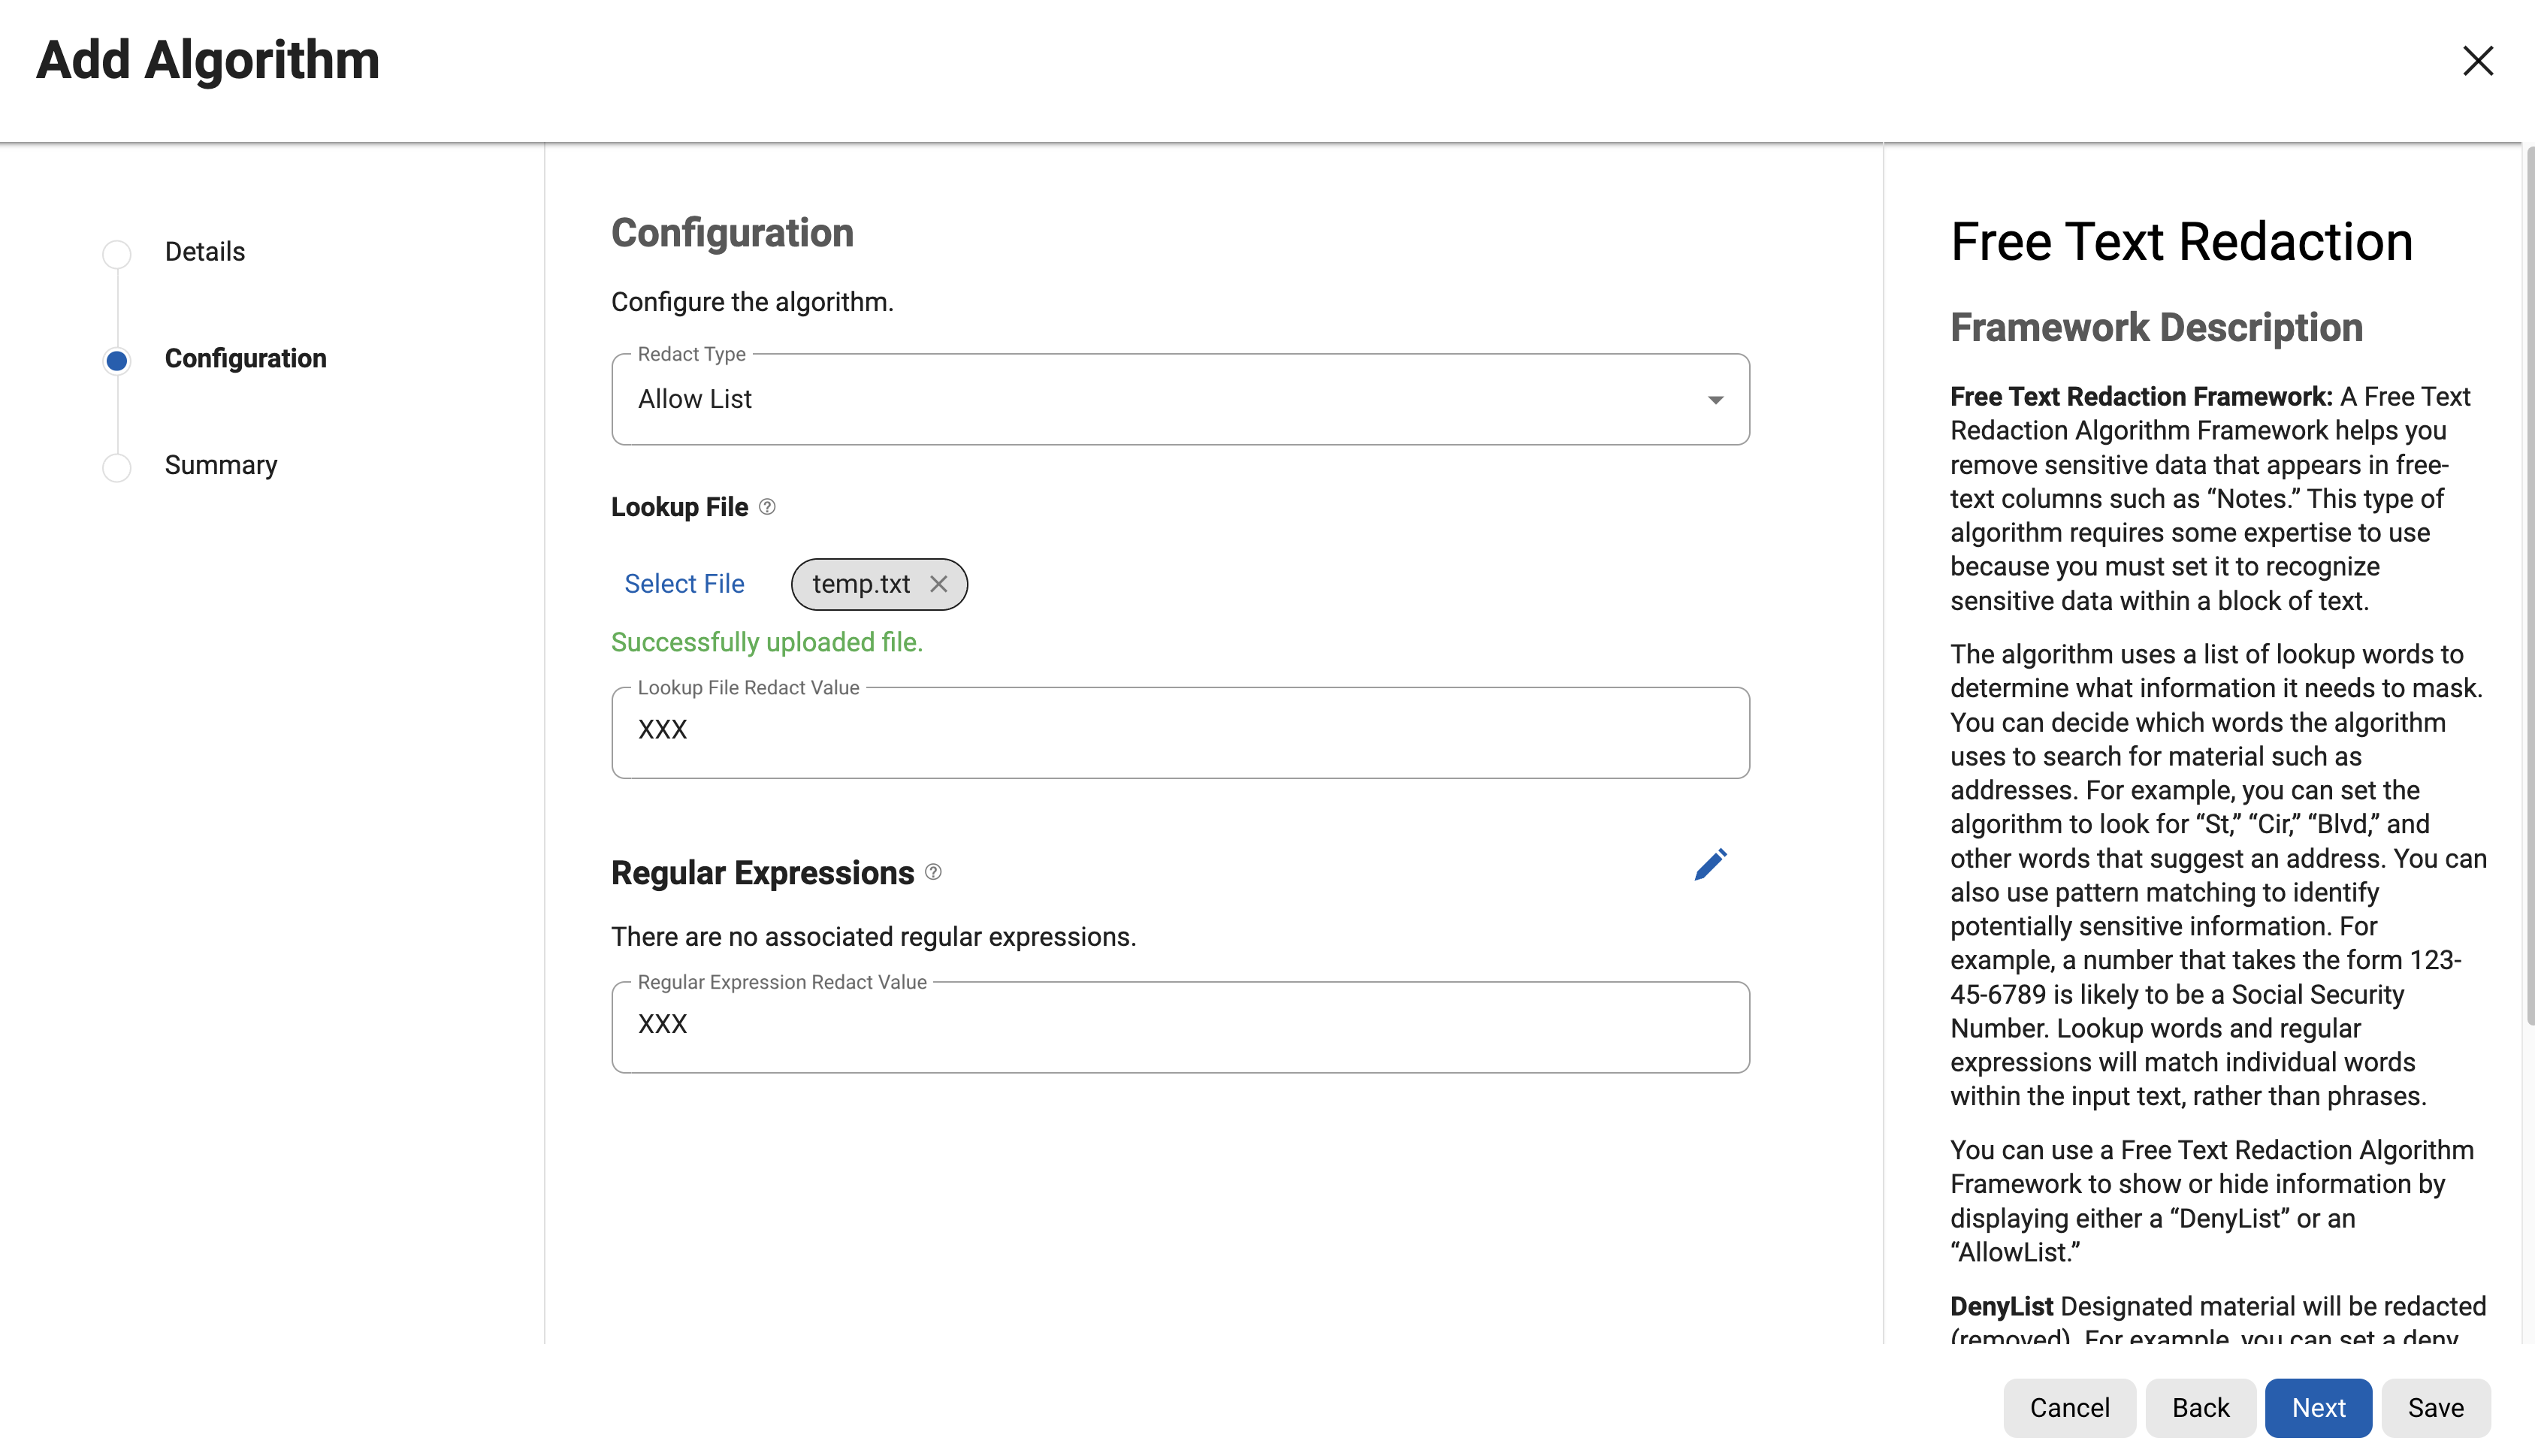Click the Cancel button
2535x1456 pixels.
[2069, 1407]
